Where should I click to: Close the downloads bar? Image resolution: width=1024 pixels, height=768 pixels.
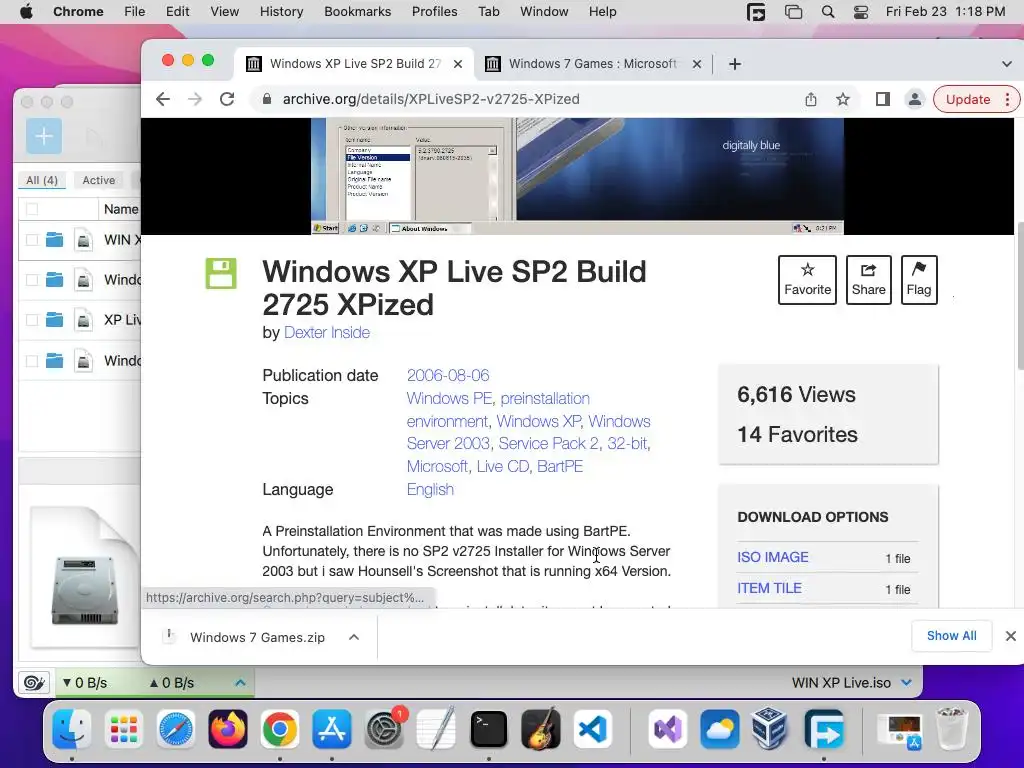[1010, 636]
